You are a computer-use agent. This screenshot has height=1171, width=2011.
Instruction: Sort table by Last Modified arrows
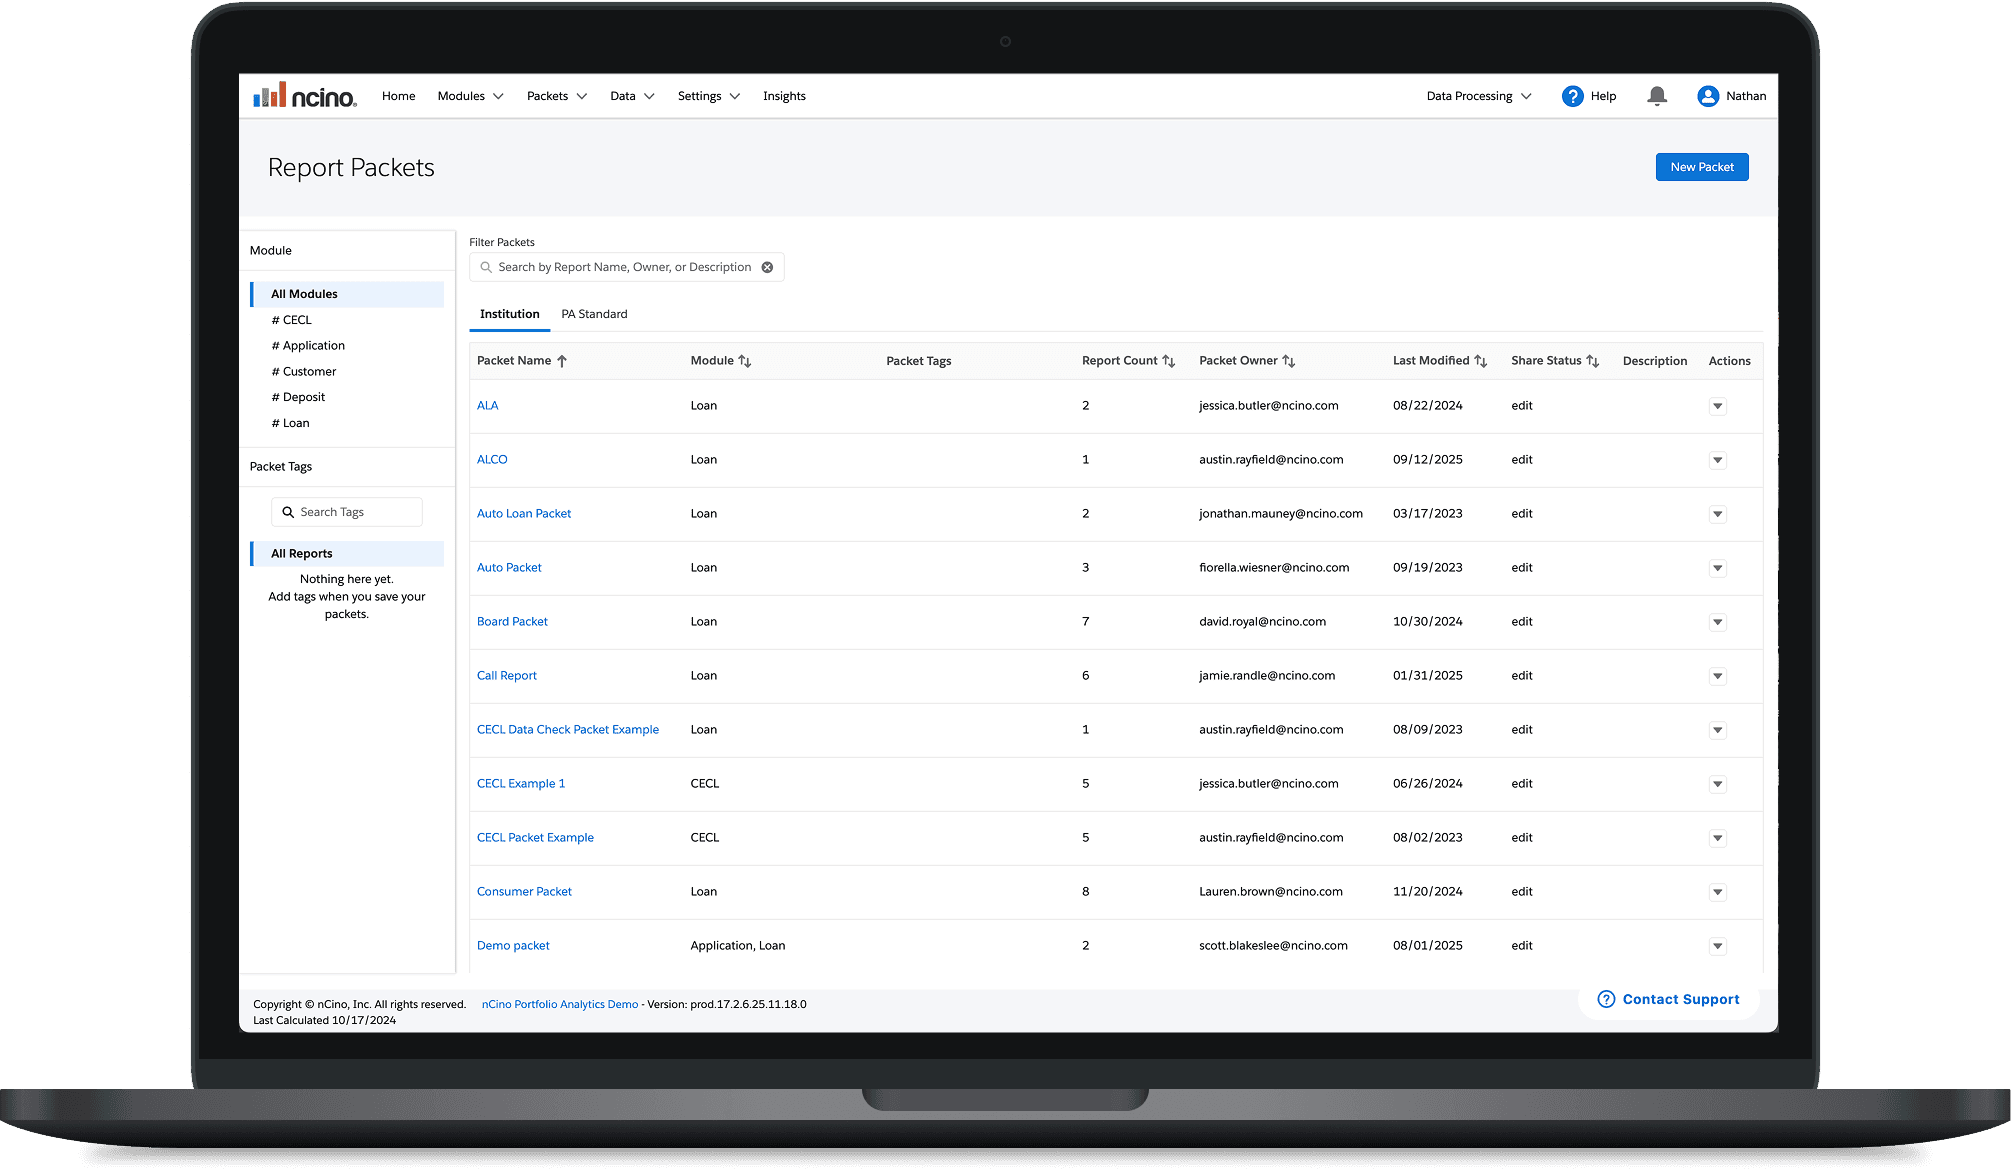tap(1480, 361)
